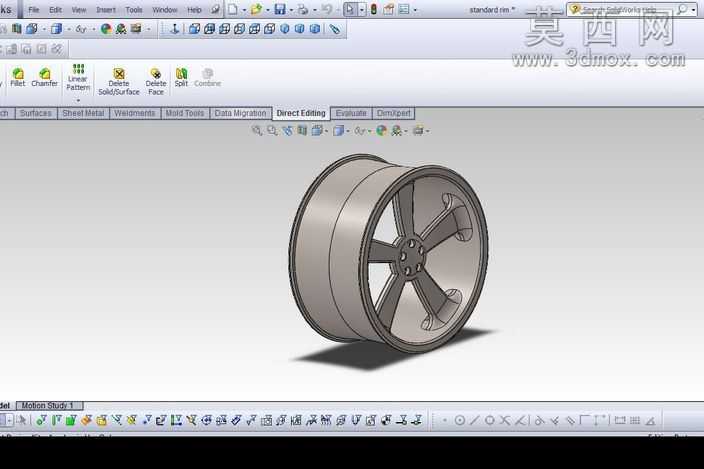Switch to the Data Migration tab
704x469 pixels.
click(240, 113)
